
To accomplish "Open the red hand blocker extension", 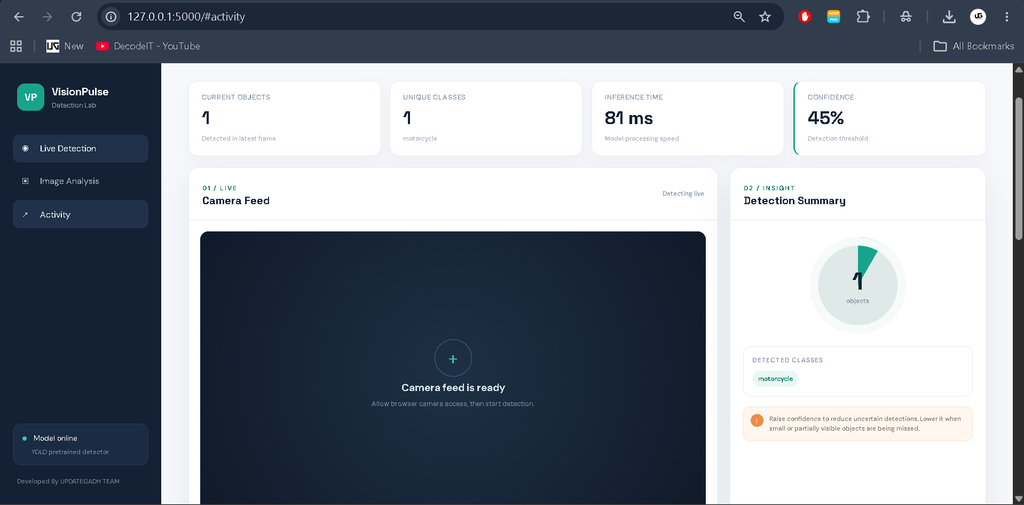I will click(805, 17).
